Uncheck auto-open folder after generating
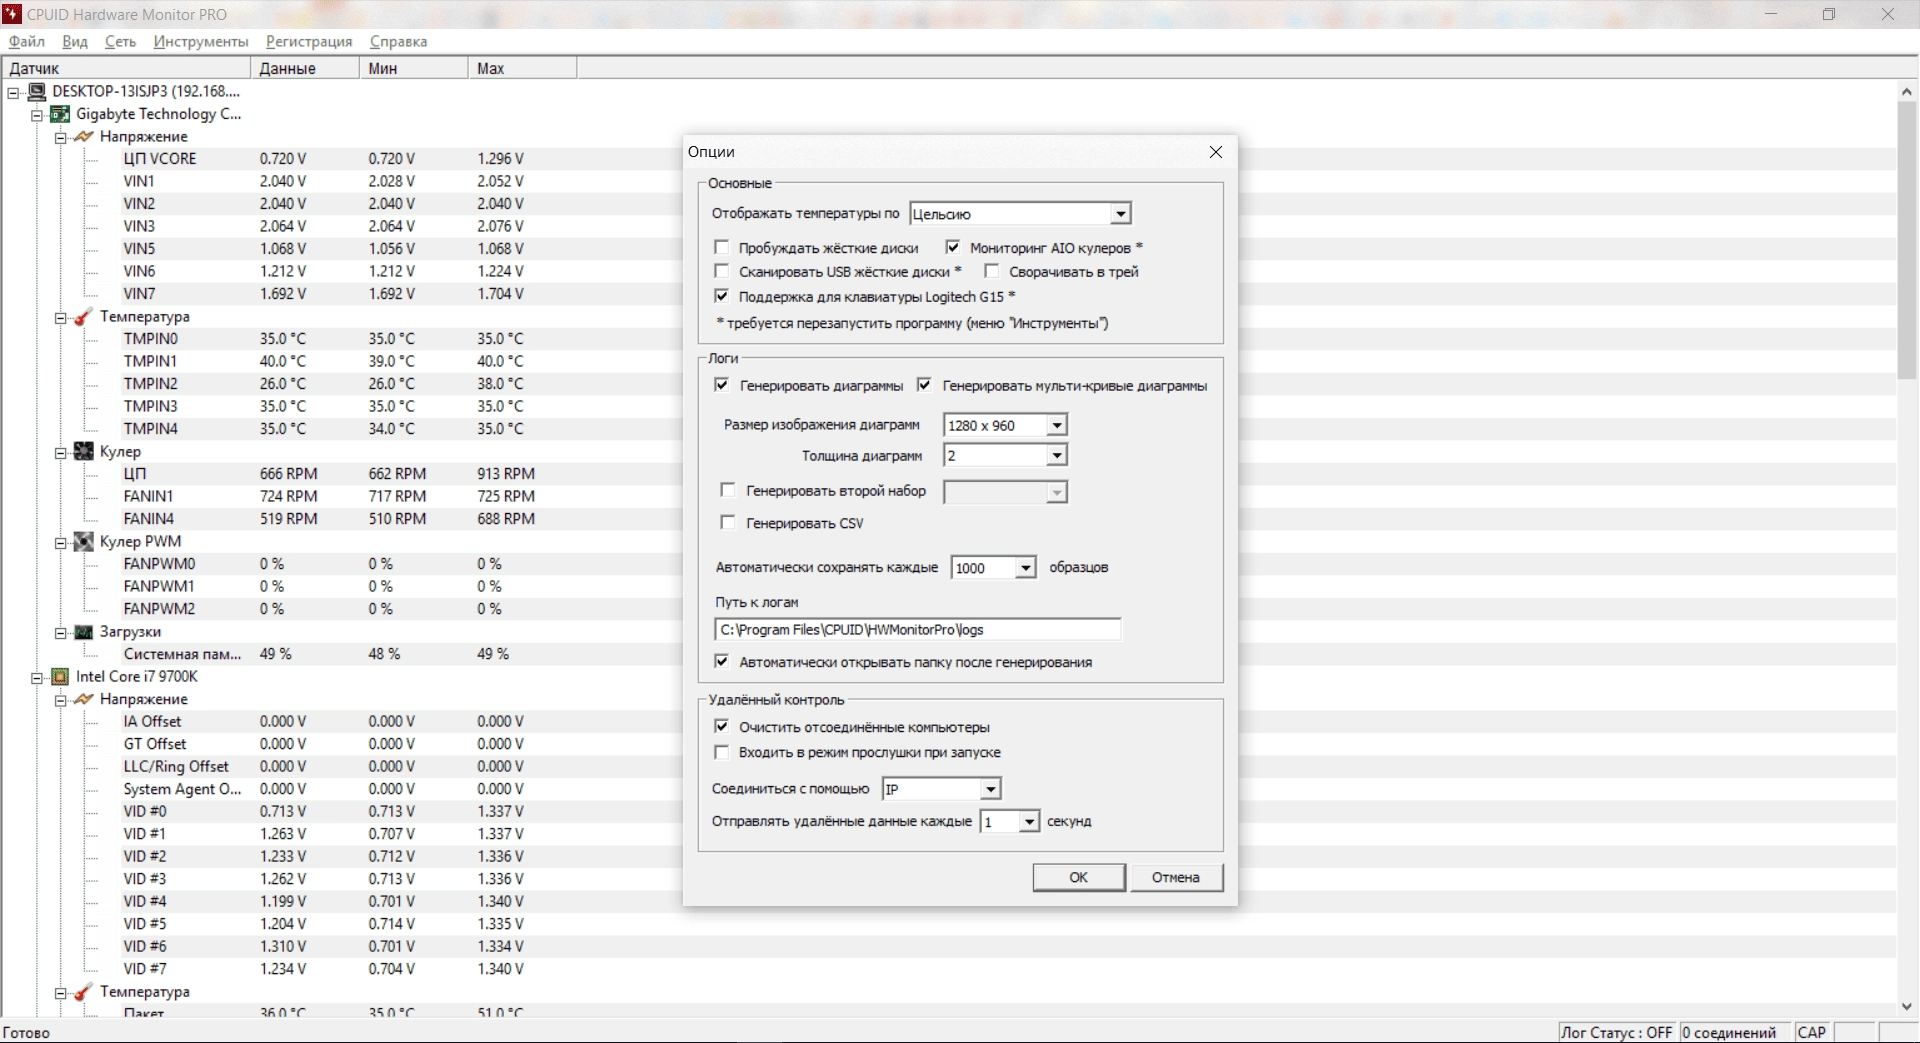The height and width of the screenshot is (1043, 1920). 721,661
